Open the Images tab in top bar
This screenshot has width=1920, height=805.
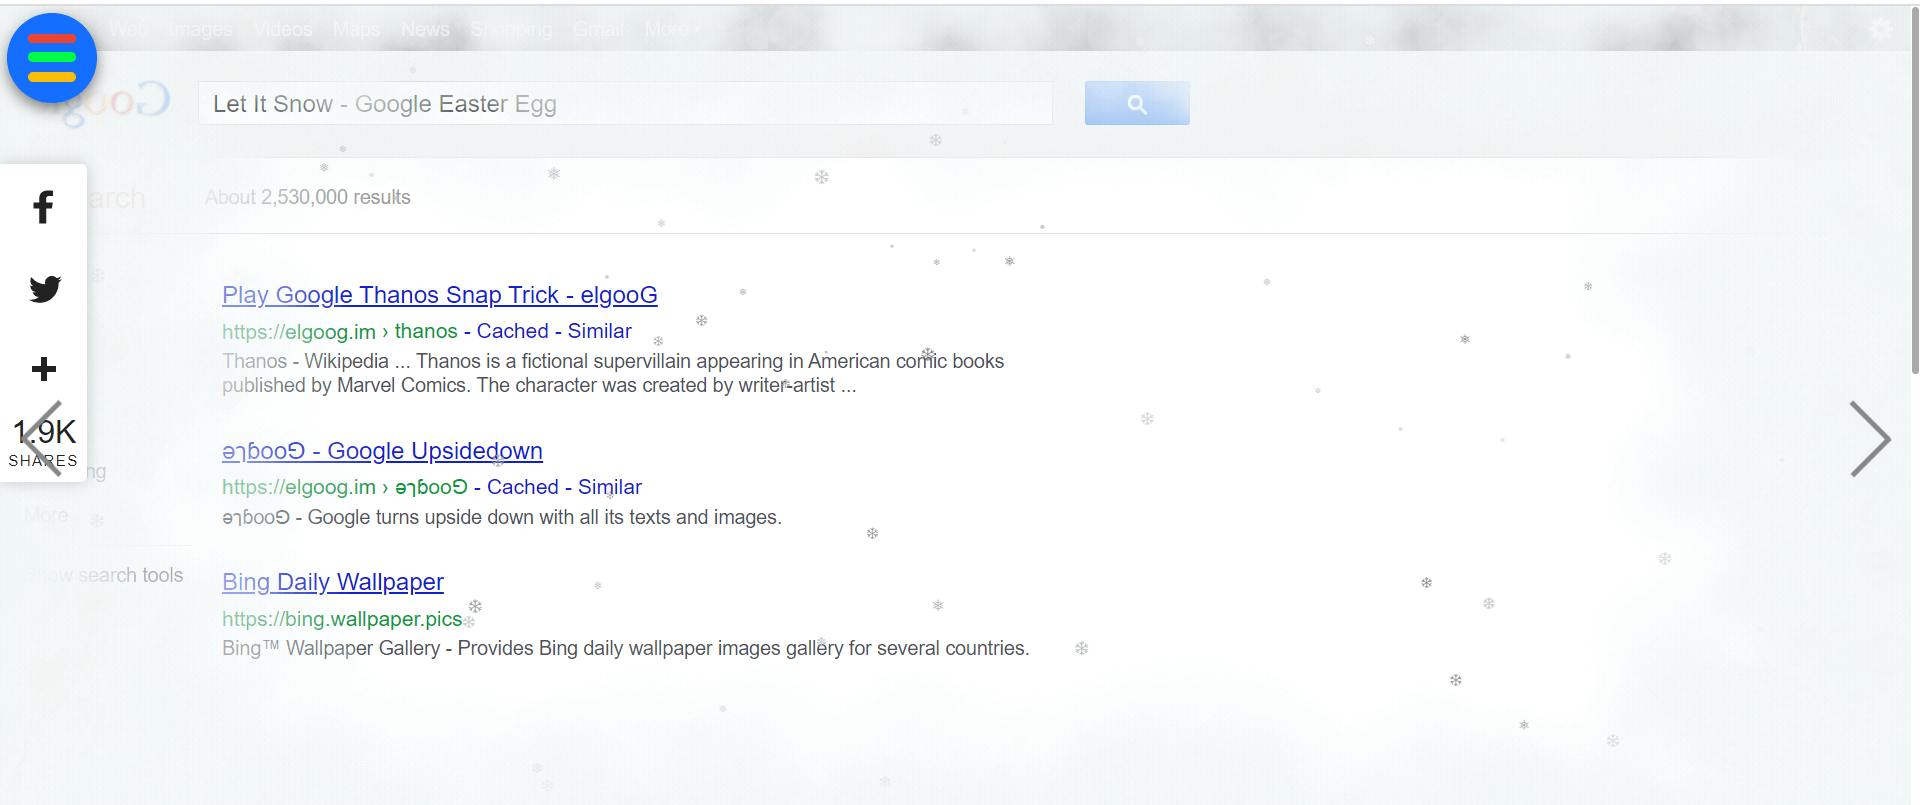click(x=200, y=29)
